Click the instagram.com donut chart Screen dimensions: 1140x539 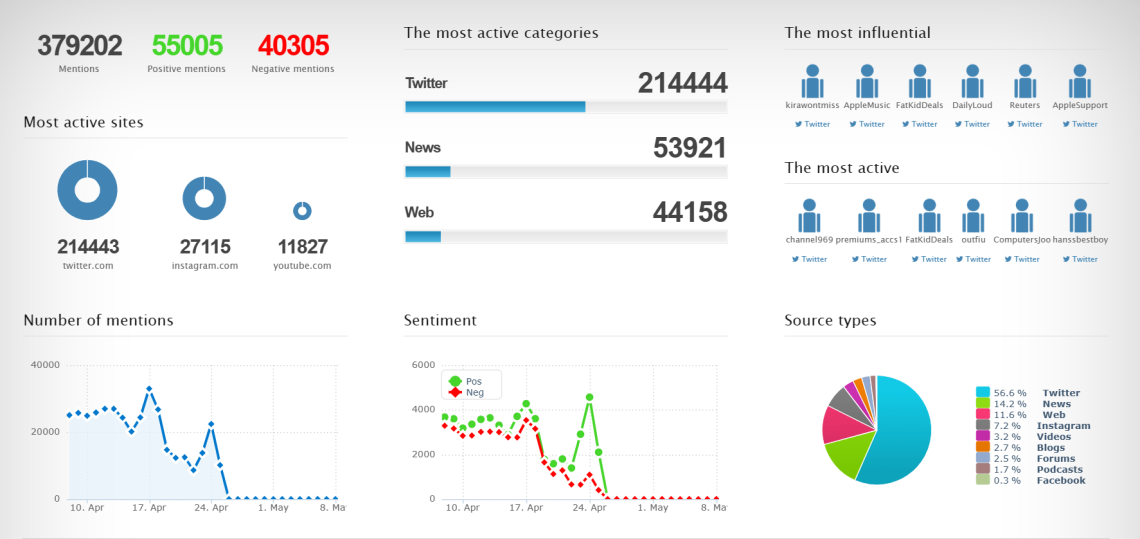pyautogui.click(x=204, y=198)
